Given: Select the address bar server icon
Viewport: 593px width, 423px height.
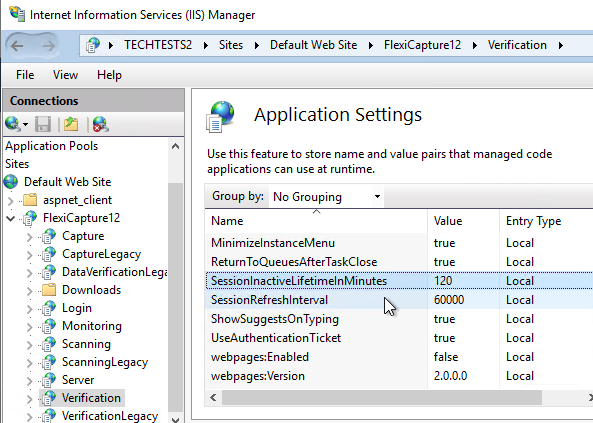Looking at the screenshot, I should tap(93, 45).
